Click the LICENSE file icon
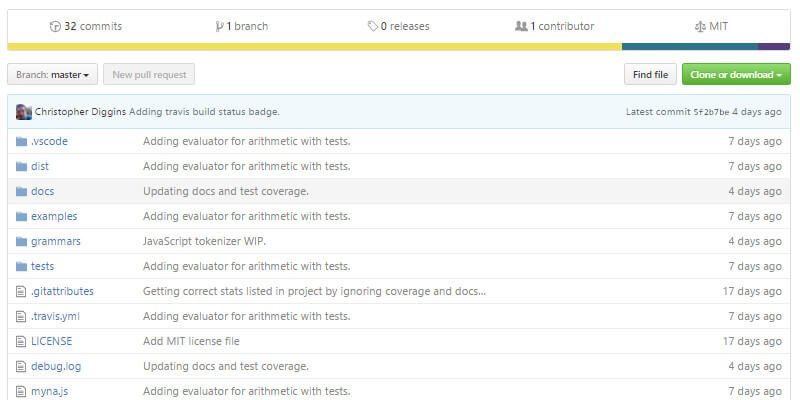Image resolution: width=800 pixels, height=400 pixels. coord(22,341)
